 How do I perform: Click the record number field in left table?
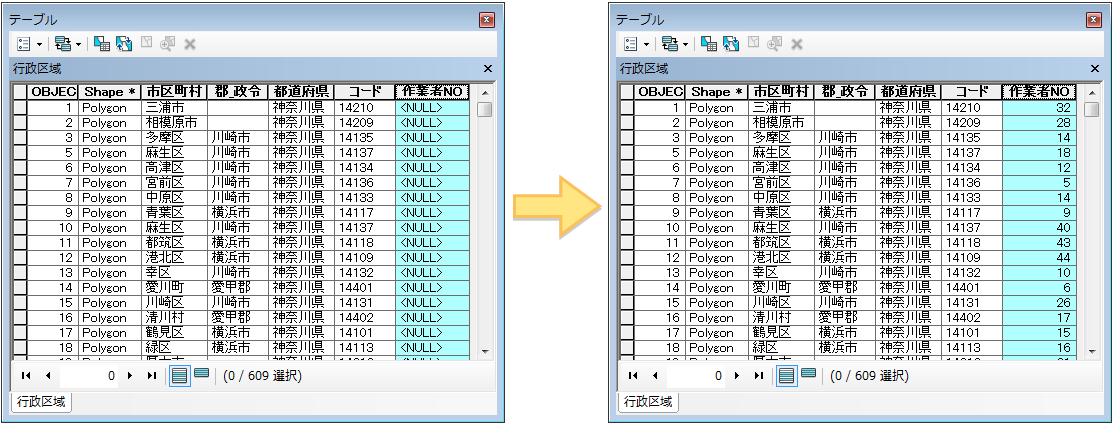[90, 376]
